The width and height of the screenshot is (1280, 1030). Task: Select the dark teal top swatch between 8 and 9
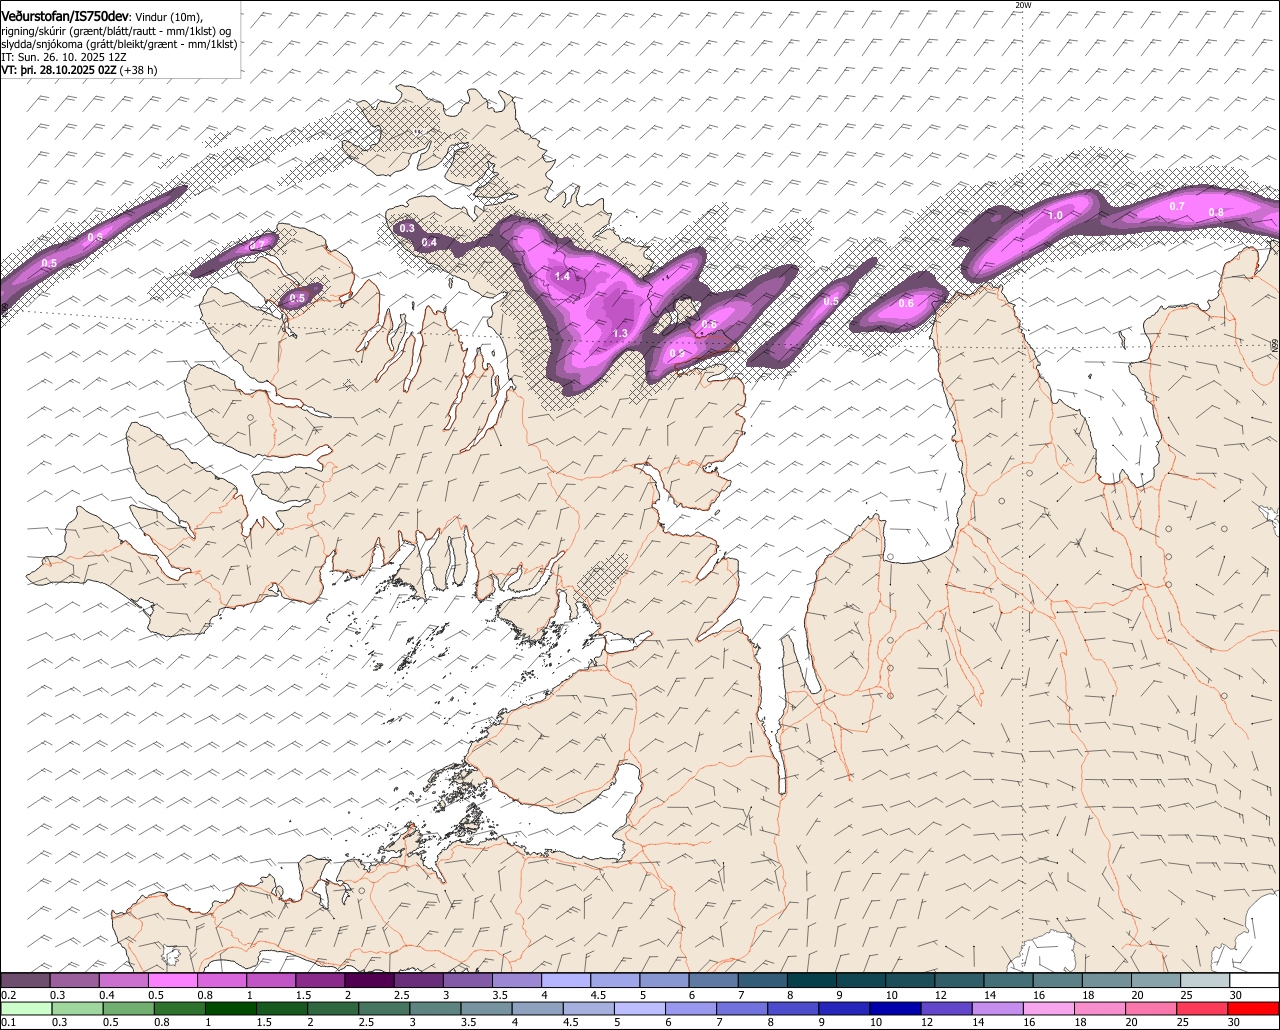coord(812,981)
